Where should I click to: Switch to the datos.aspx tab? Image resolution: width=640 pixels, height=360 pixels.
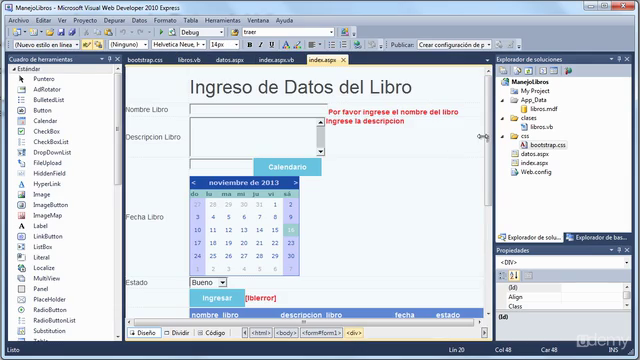230,60
